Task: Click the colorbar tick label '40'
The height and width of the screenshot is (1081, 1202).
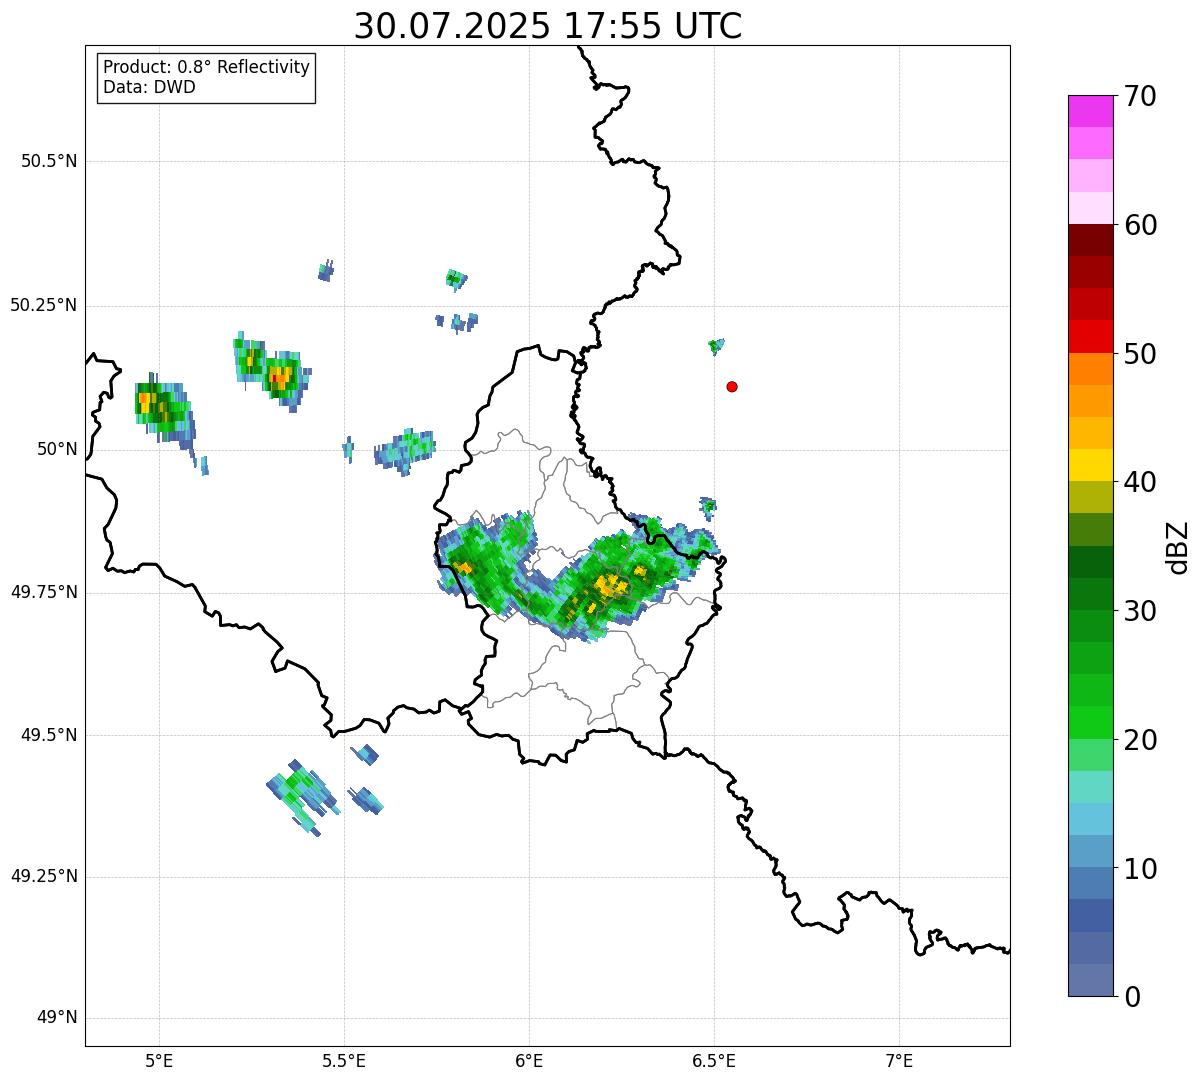Action: click(1141, 482)
